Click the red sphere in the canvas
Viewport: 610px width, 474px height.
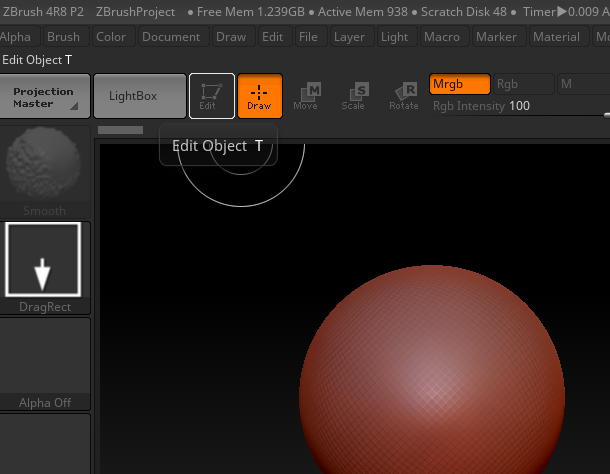point(432,370)
